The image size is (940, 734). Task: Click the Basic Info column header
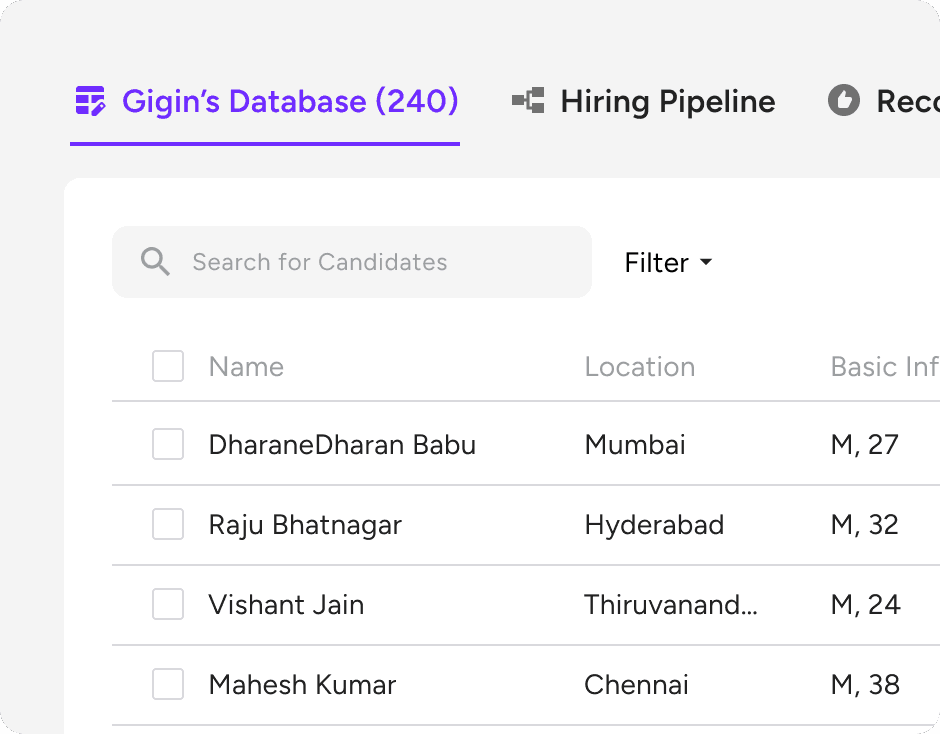(884, 367)
